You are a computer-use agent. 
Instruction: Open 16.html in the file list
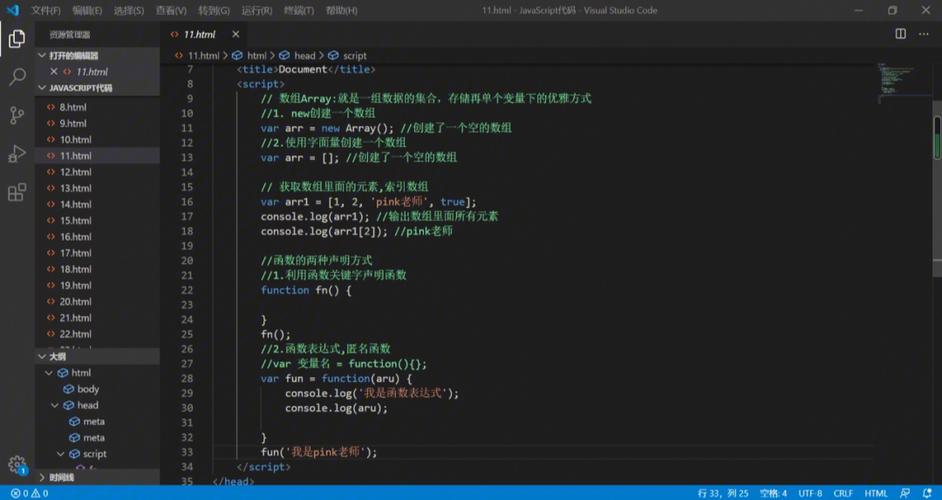pos(97,237)
